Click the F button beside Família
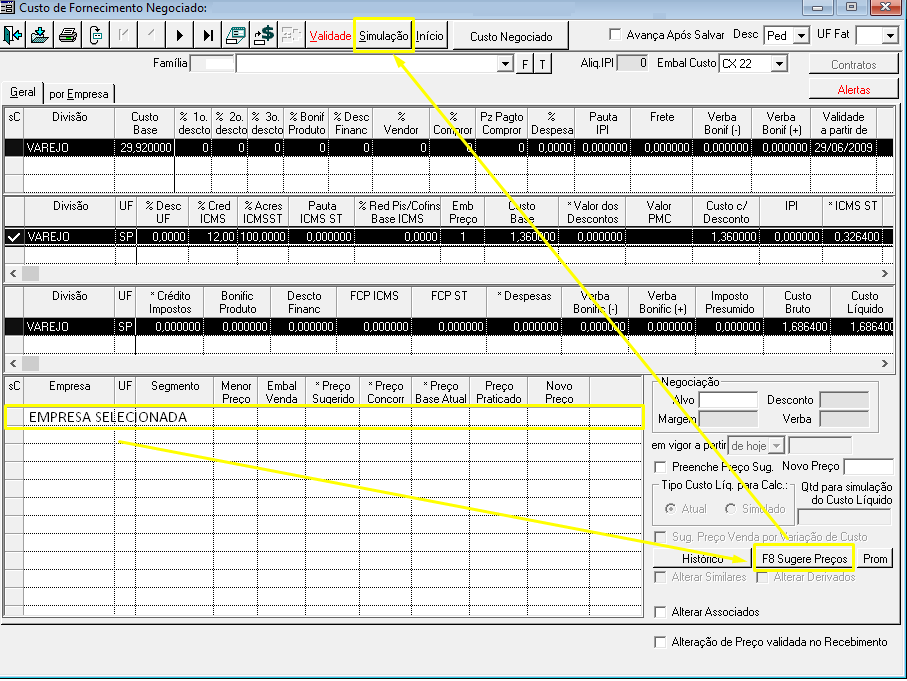 tap(525, 64)
